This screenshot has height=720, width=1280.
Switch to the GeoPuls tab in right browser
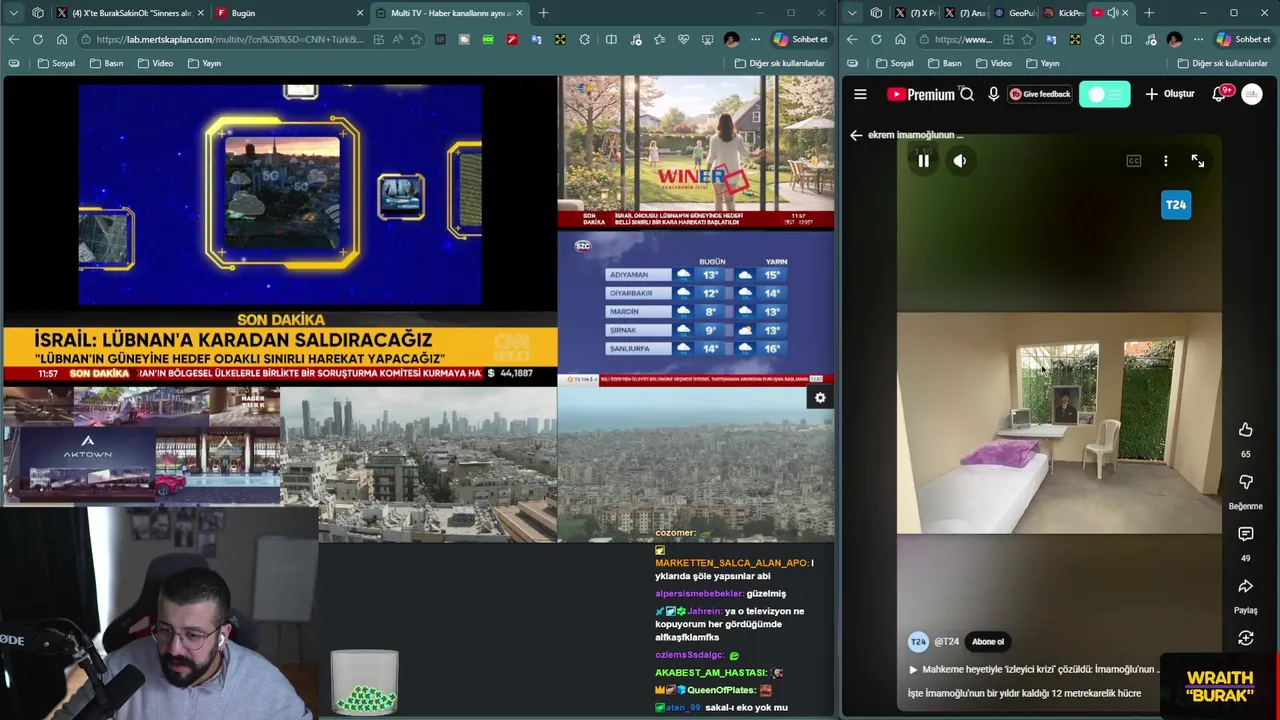pyautogui.click(x=1015, y=13)
